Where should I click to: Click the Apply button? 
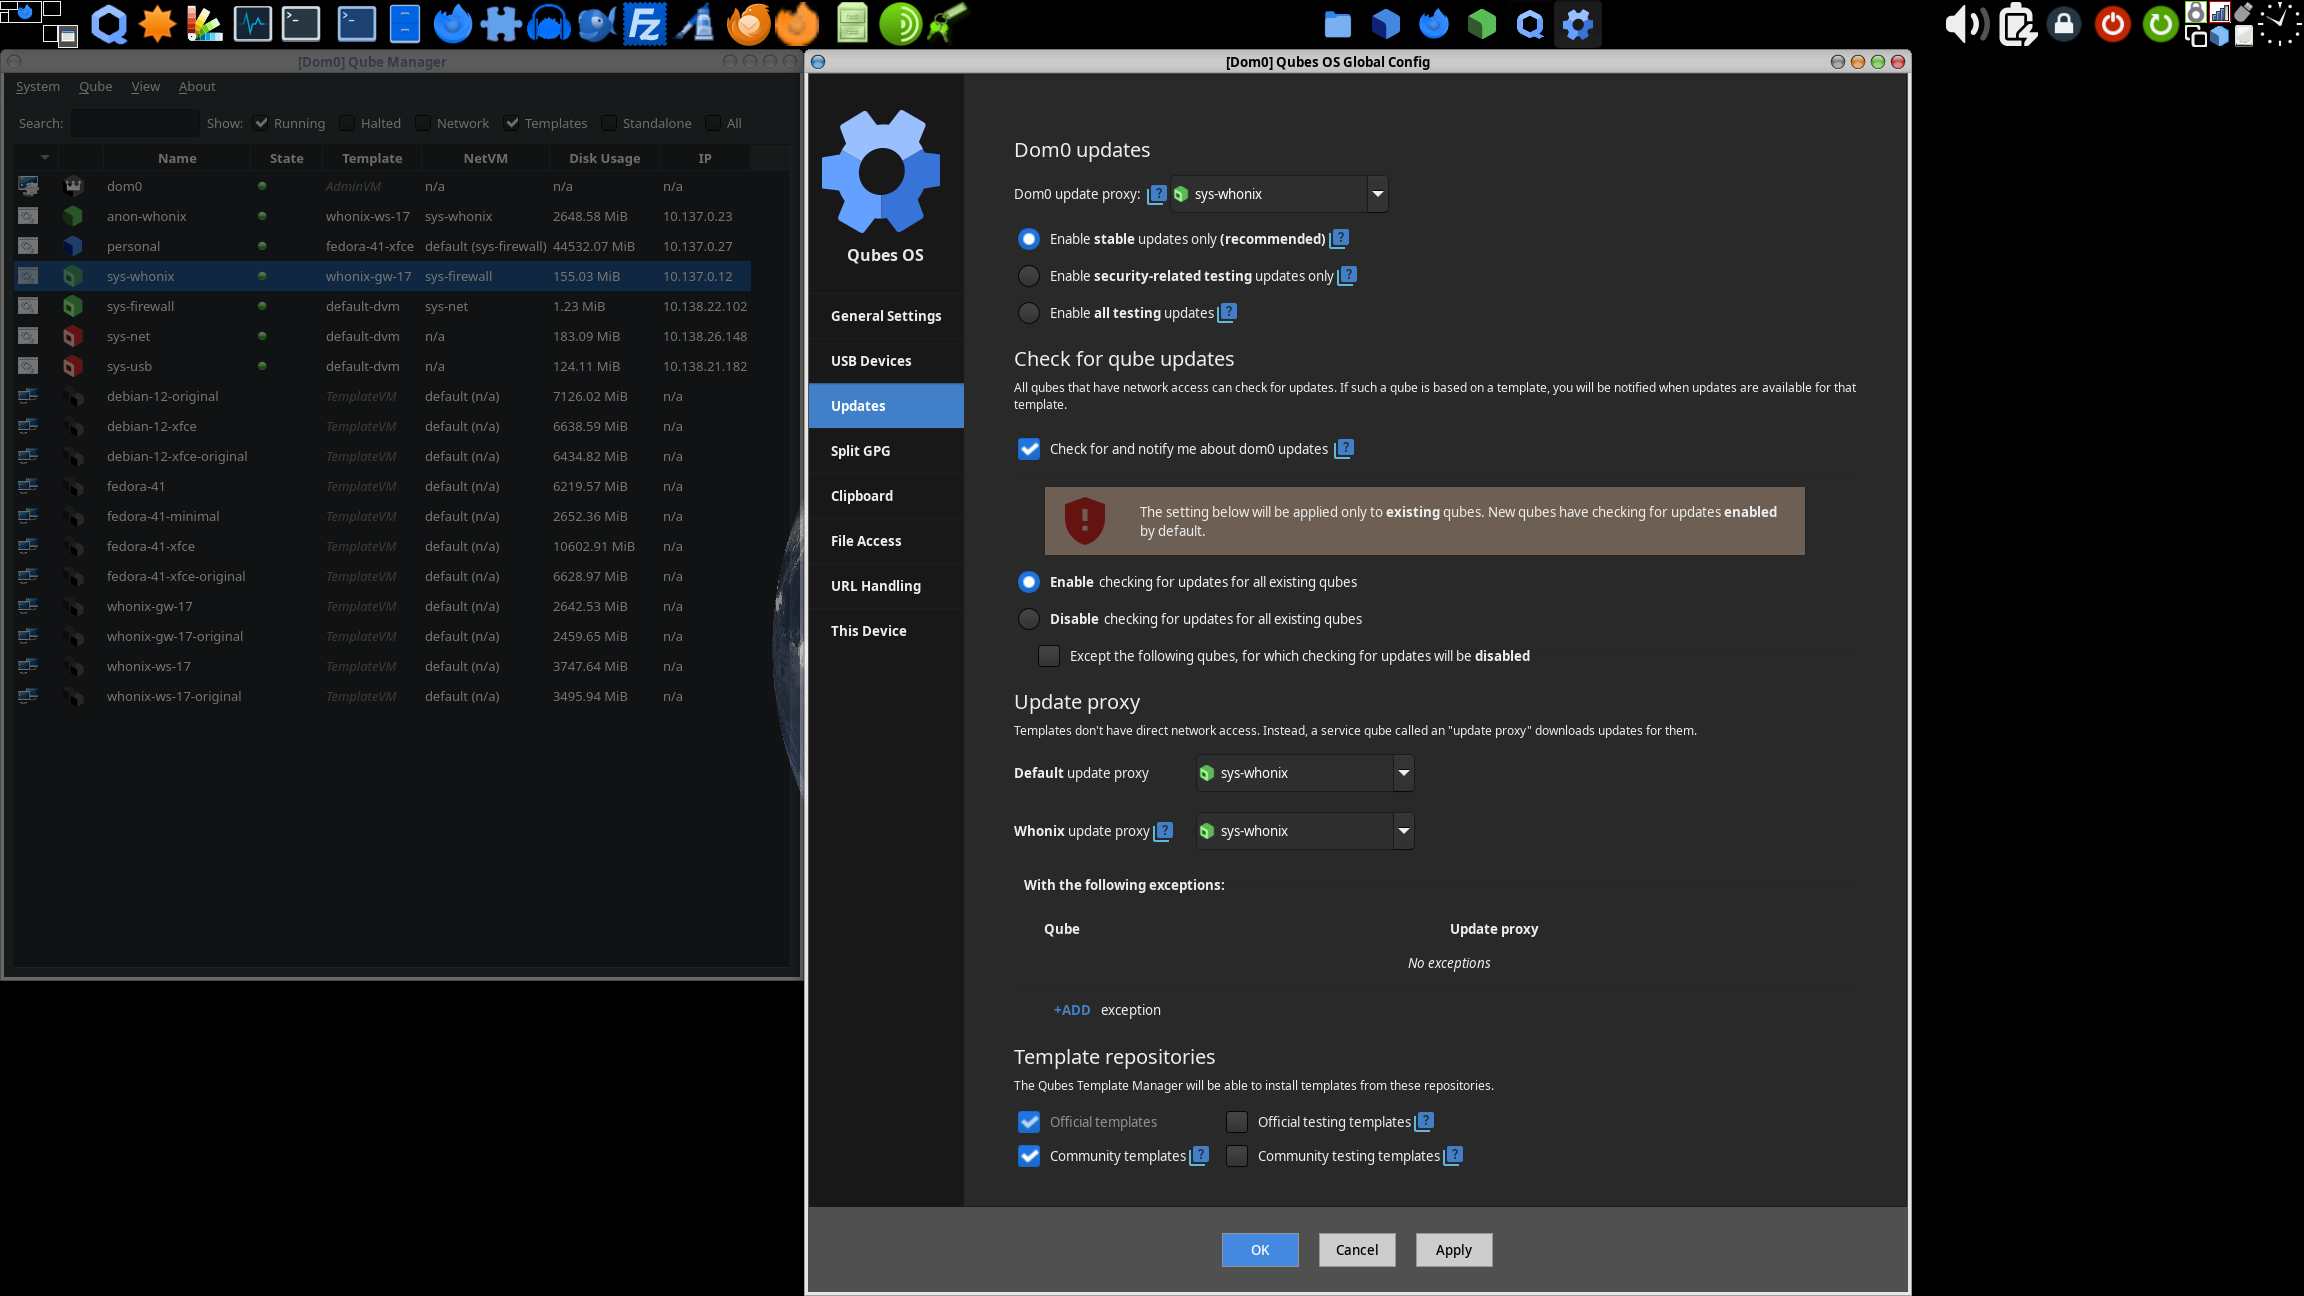coord(1454,1250)
